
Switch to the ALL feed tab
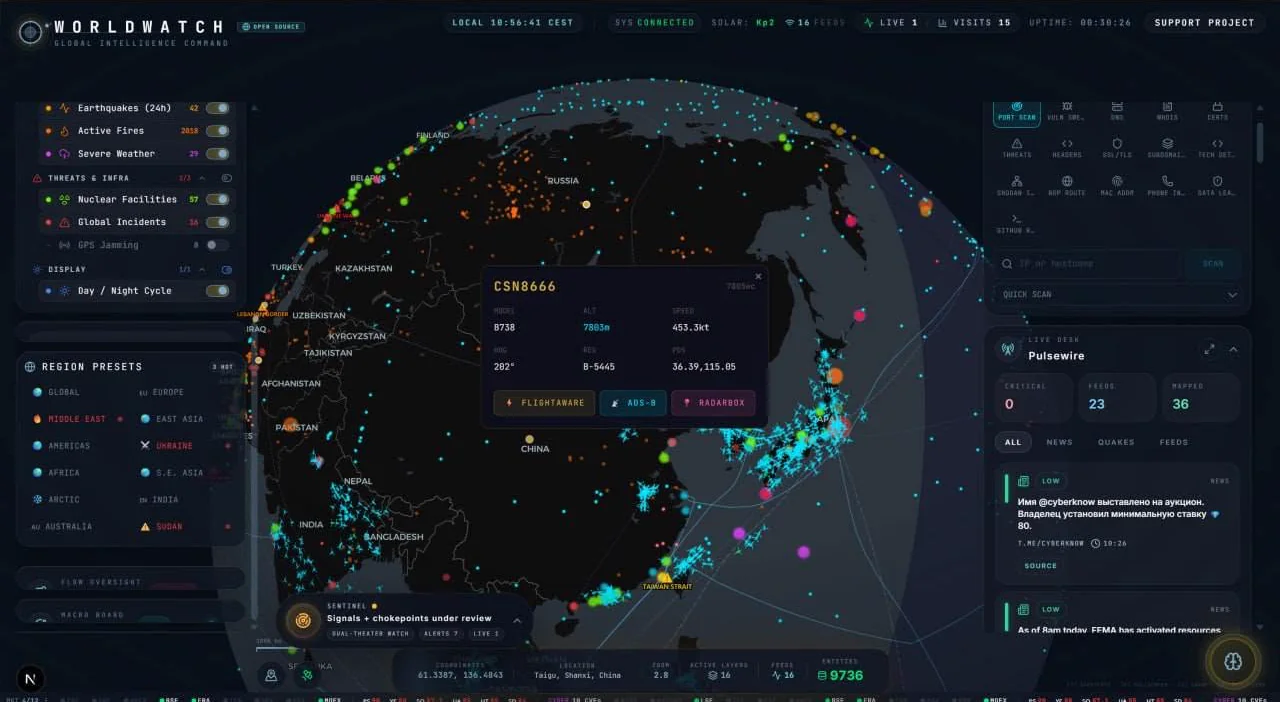point(1013,442)
